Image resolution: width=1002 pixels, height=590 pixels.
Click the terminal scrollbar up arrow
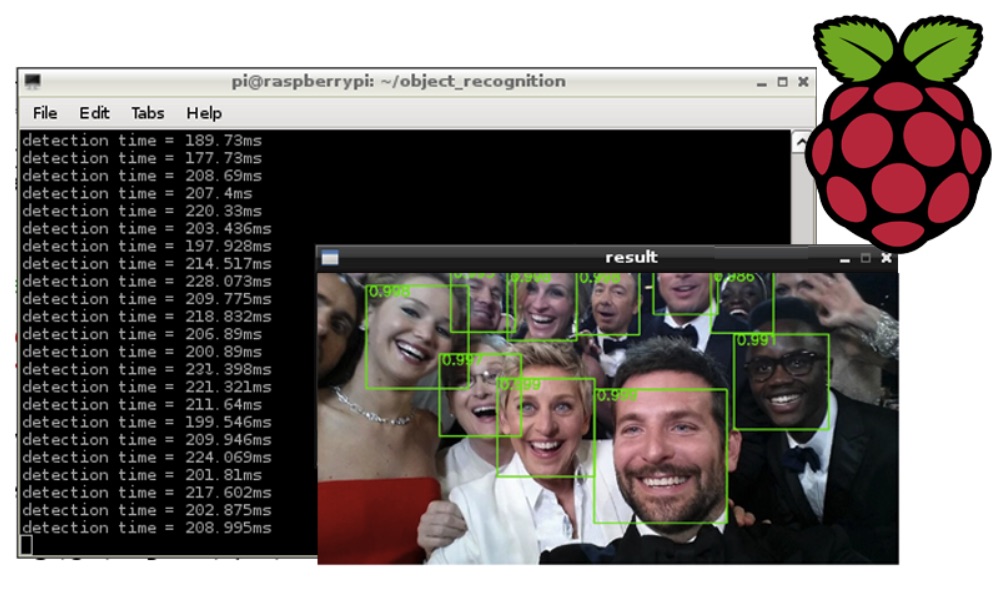(800, 142)
